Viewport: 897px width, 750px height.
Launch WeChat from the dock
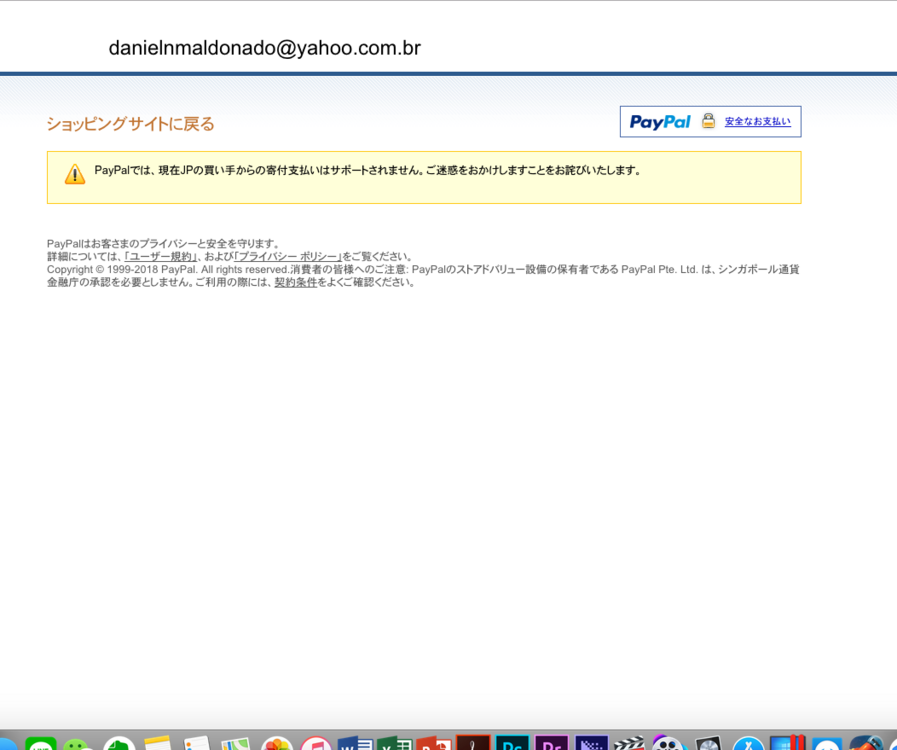point(79,744)
